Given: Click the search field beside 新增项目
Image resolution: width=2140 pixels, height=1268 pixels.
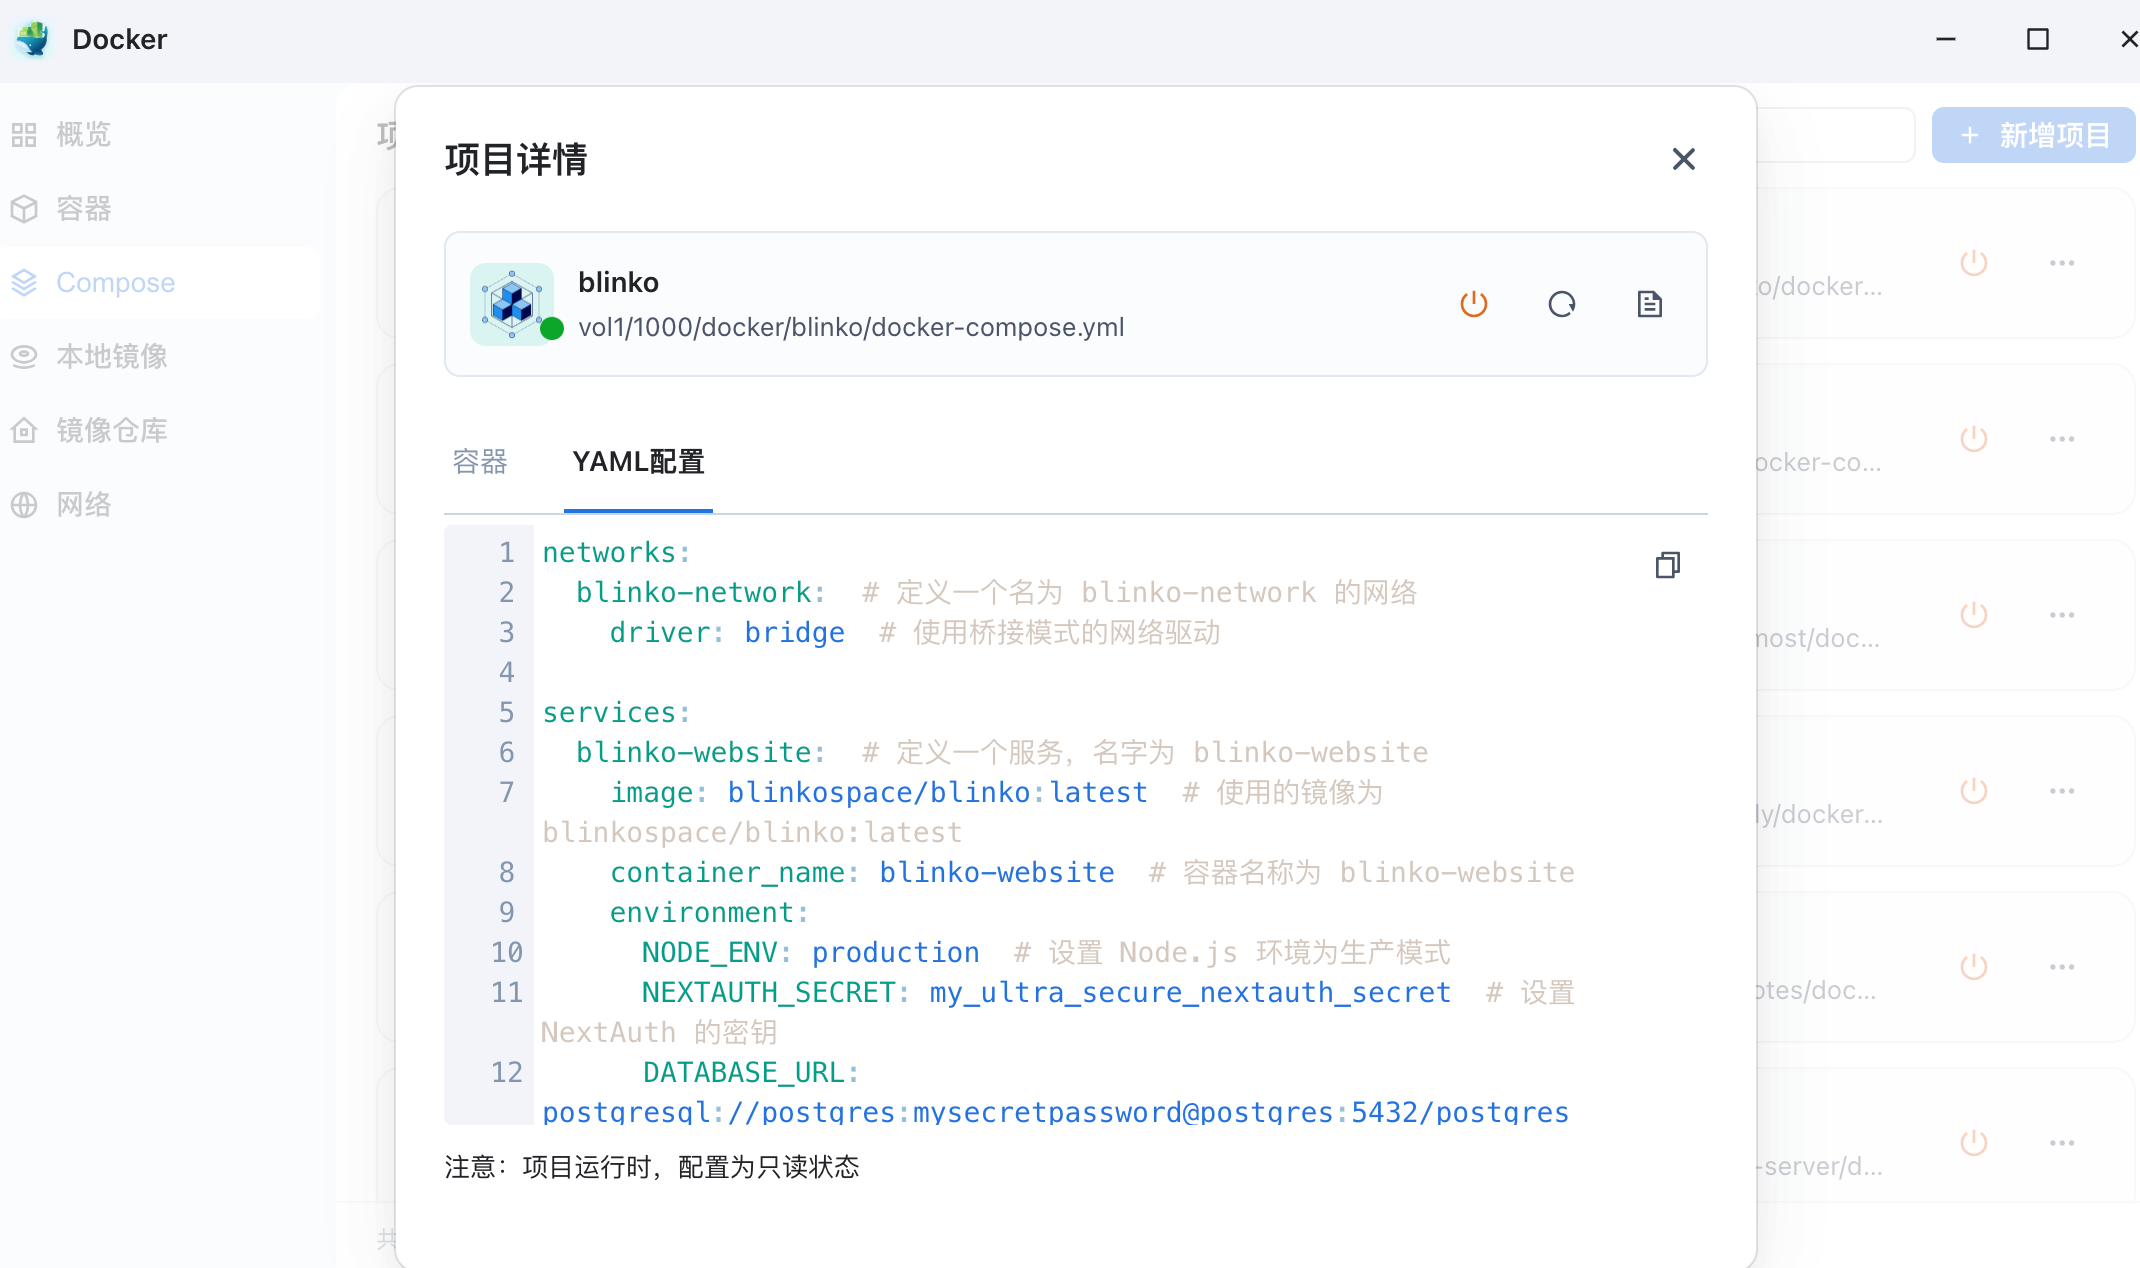Looking at the screenshot, I should click(x=1835, y=135).
